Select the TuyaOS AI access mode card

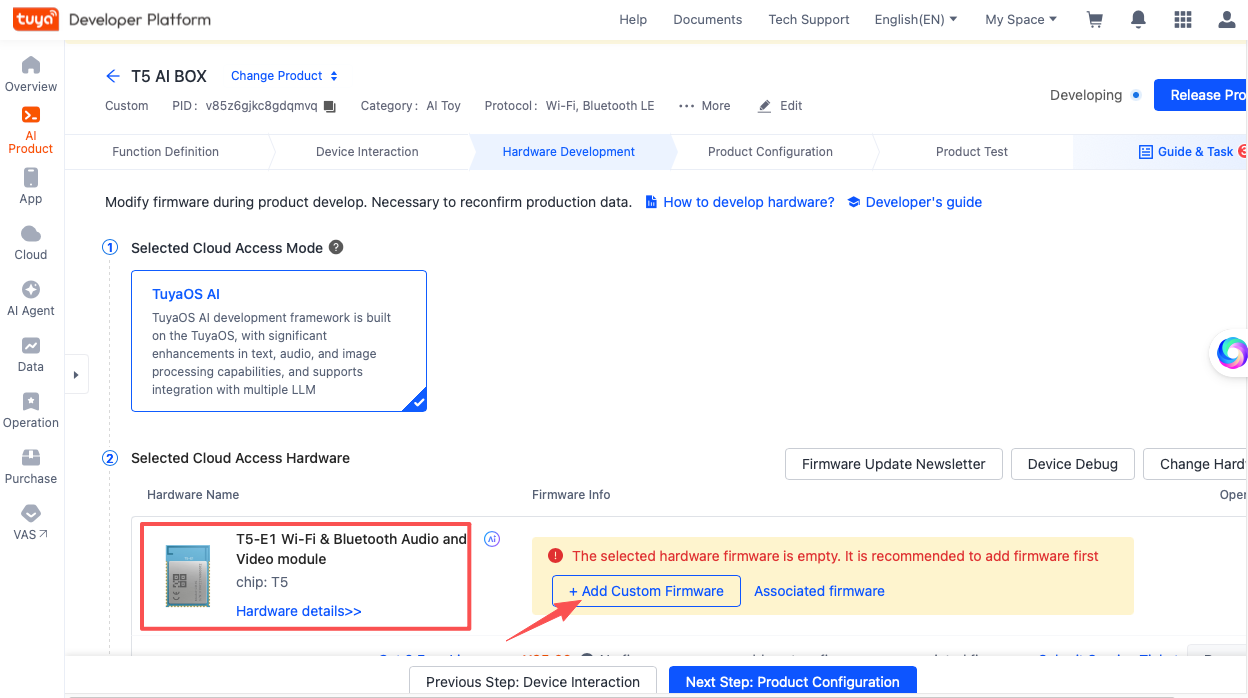tap(279, 341)
